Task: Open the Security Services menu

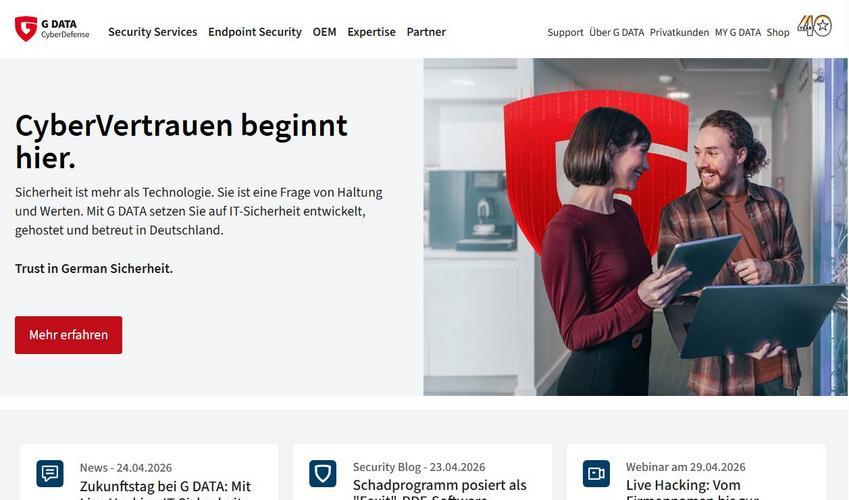Action: (153, 32)
